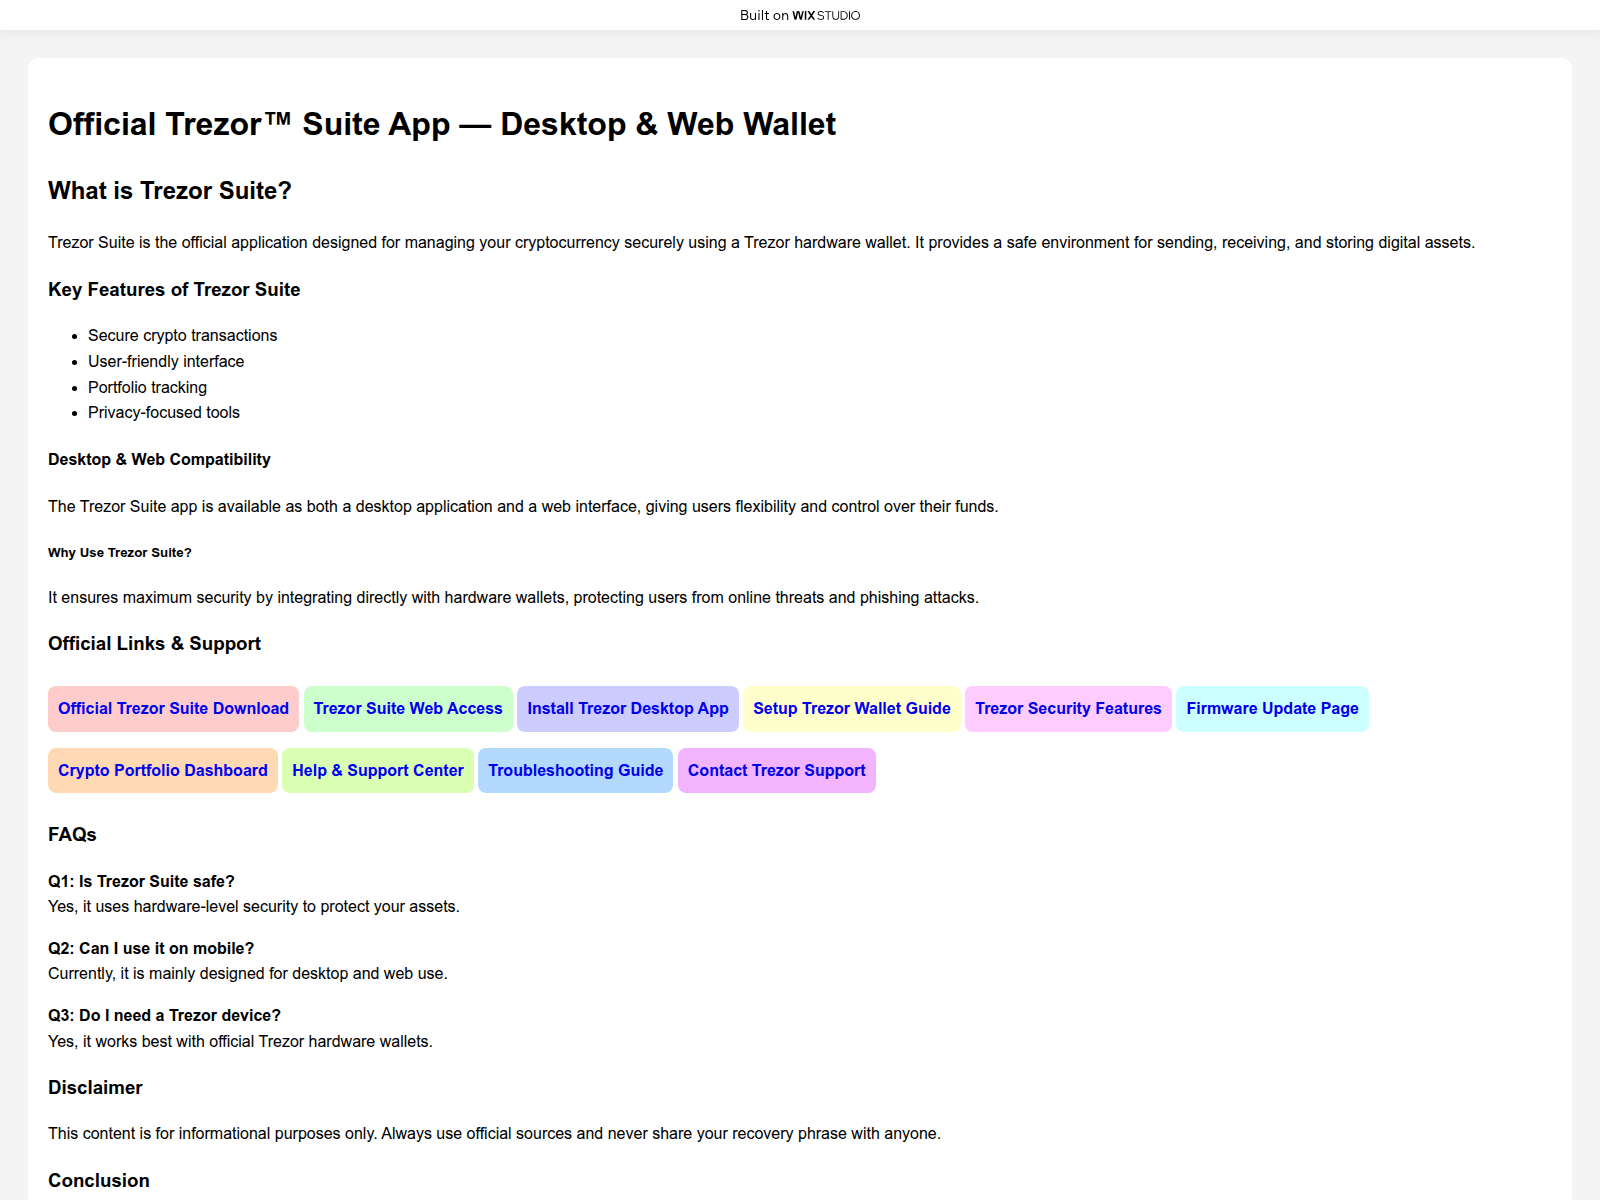Click the 'What is Trezor Suite?' heading
The height and width of the screenshot is (1200, 1600).
[170, 191]
